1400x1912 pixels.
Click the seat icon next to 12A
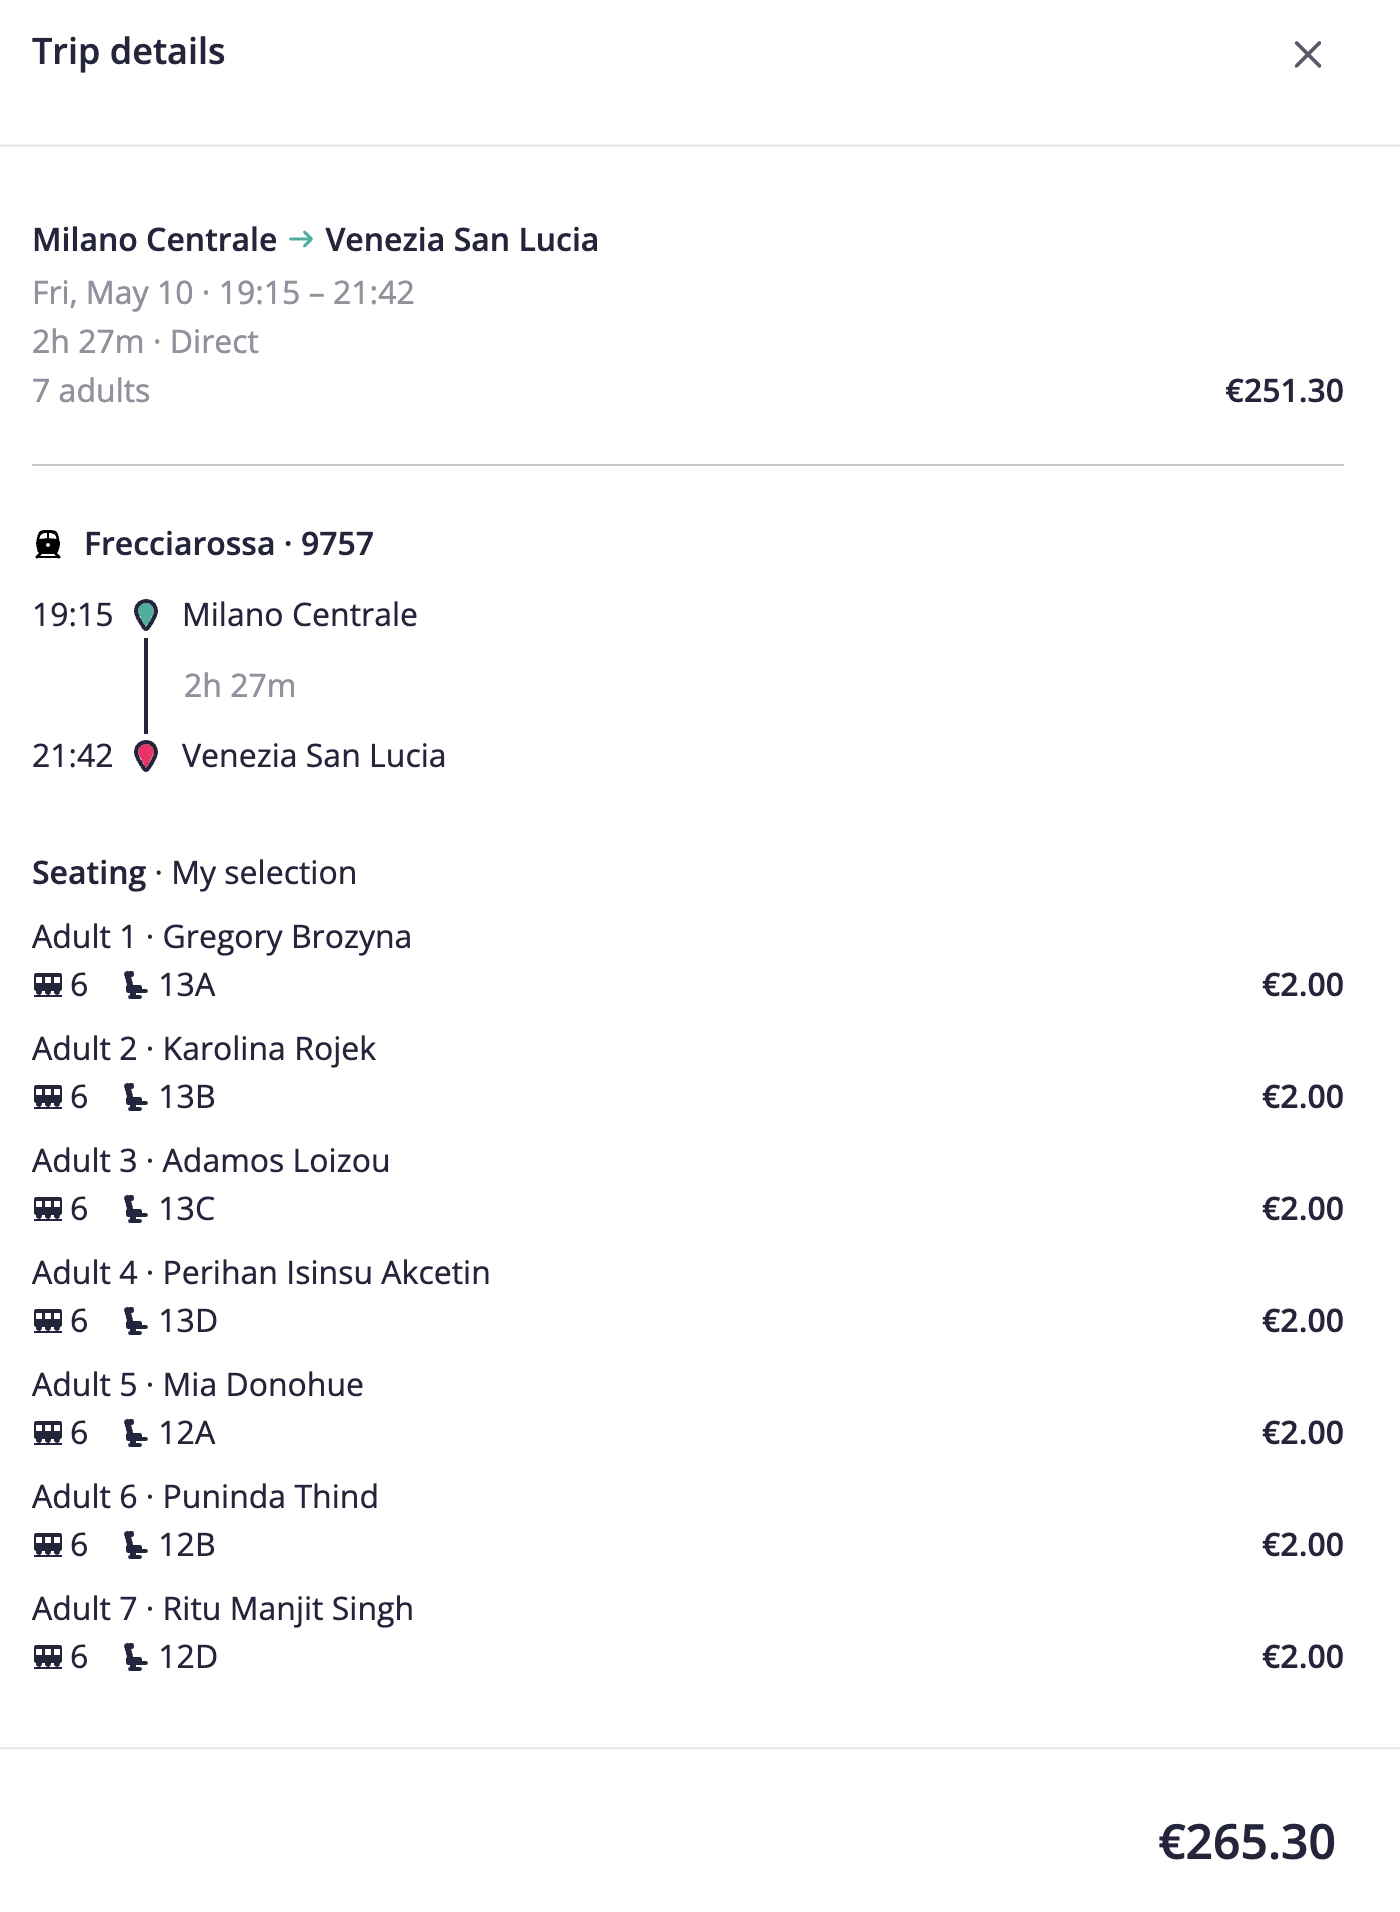[135, 1433]
